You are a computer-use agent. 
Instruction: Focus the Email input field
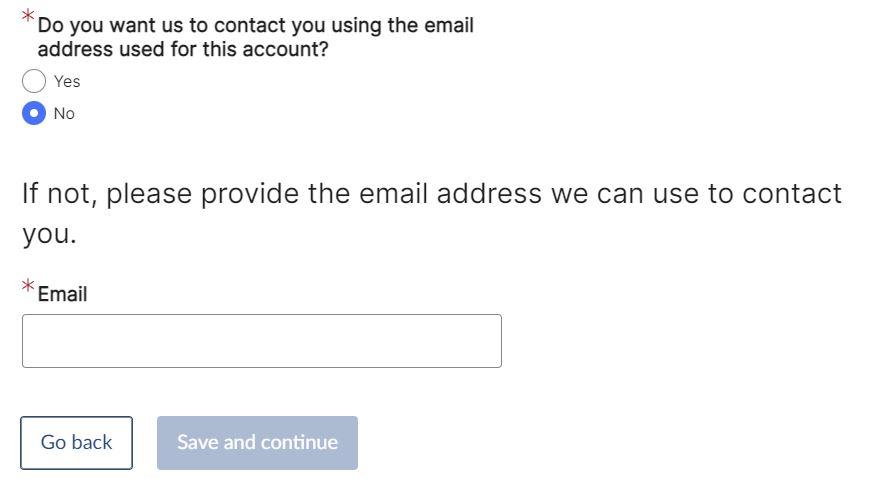coord(261,341)
